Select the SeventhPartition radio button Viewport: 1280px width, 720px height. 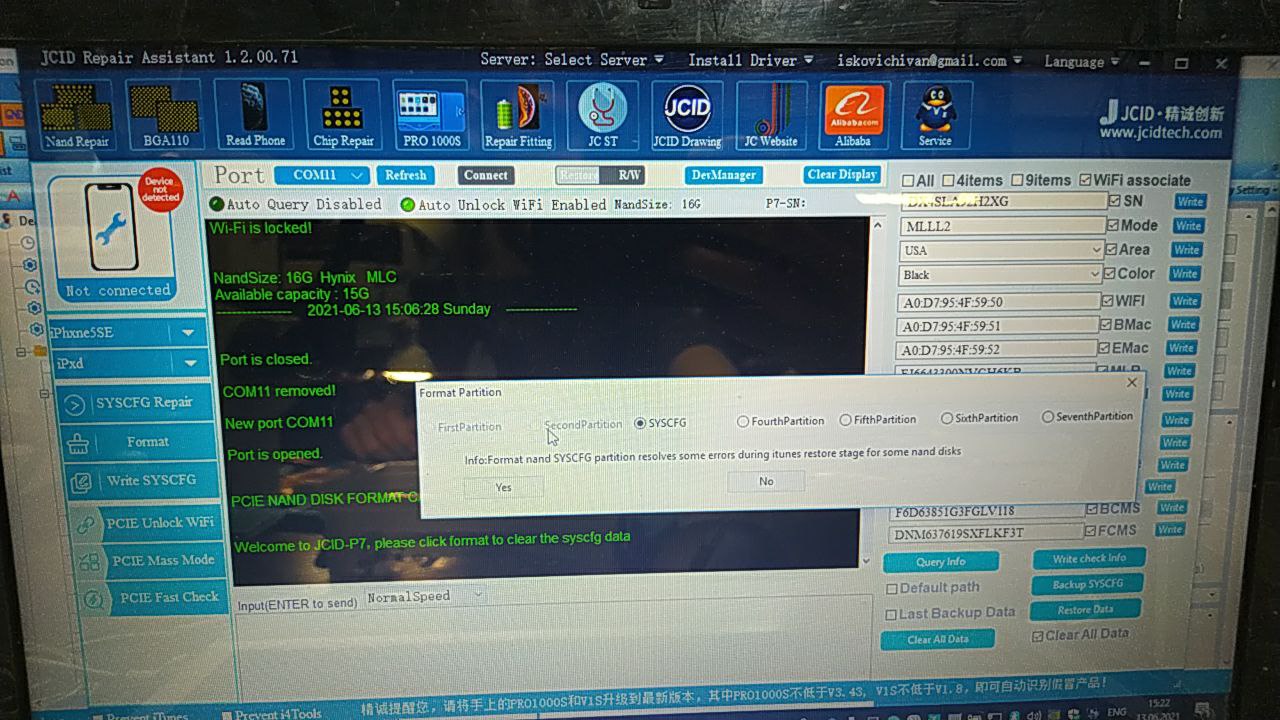(x=1048, y=417)
